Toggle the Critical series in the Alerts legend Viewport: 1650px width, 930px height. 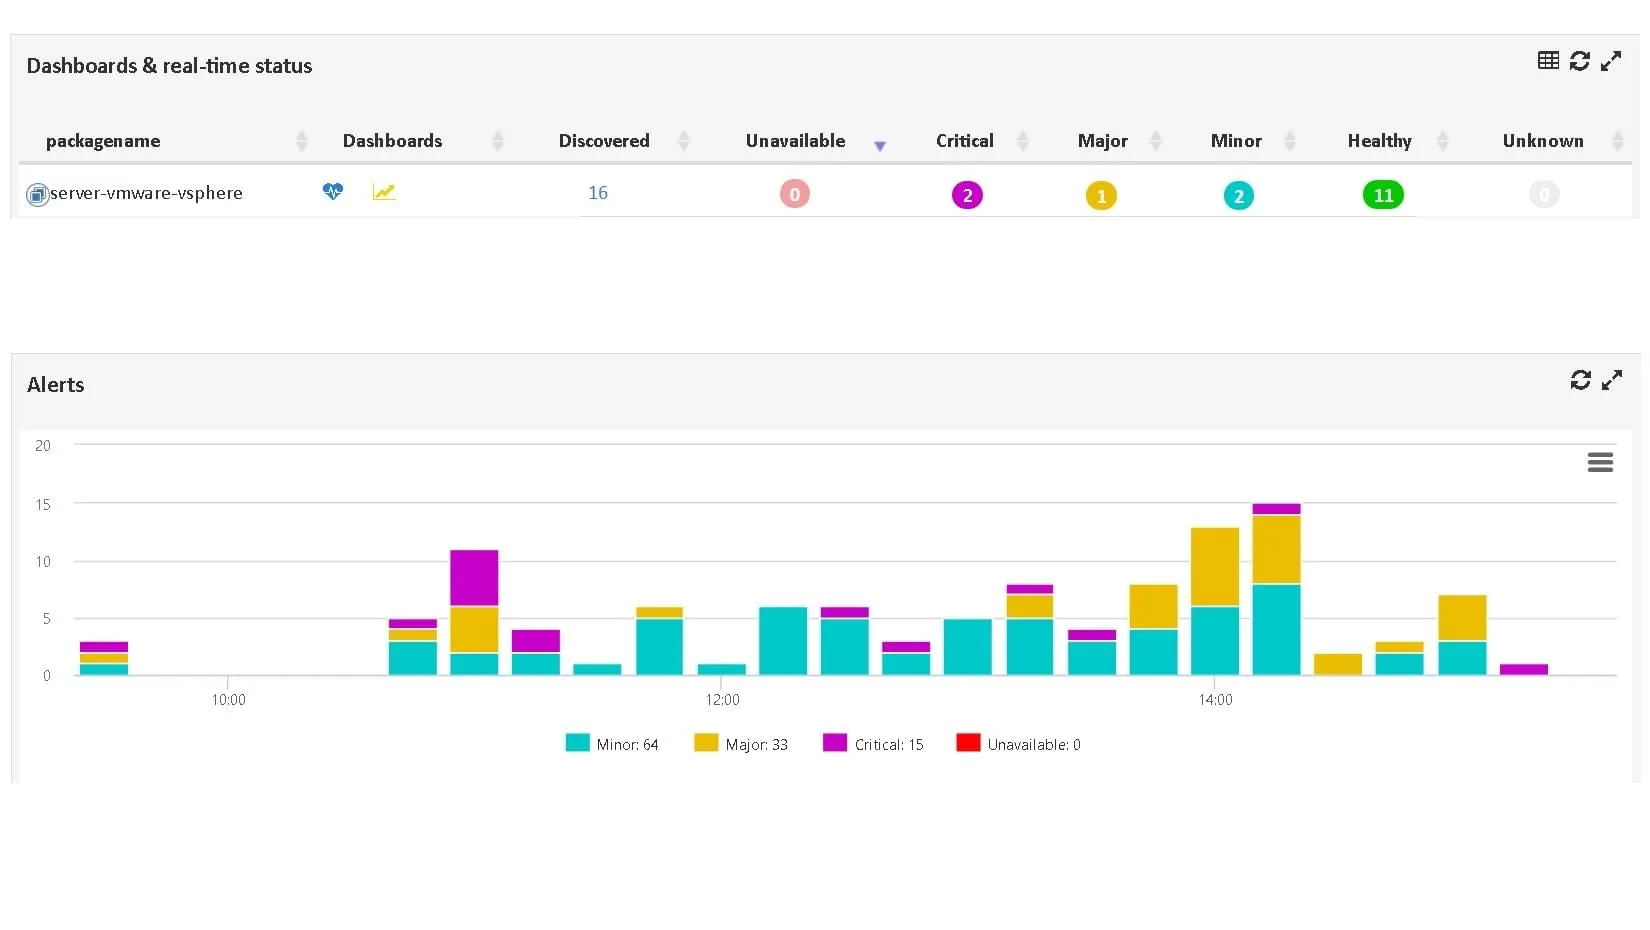point(888,744)
